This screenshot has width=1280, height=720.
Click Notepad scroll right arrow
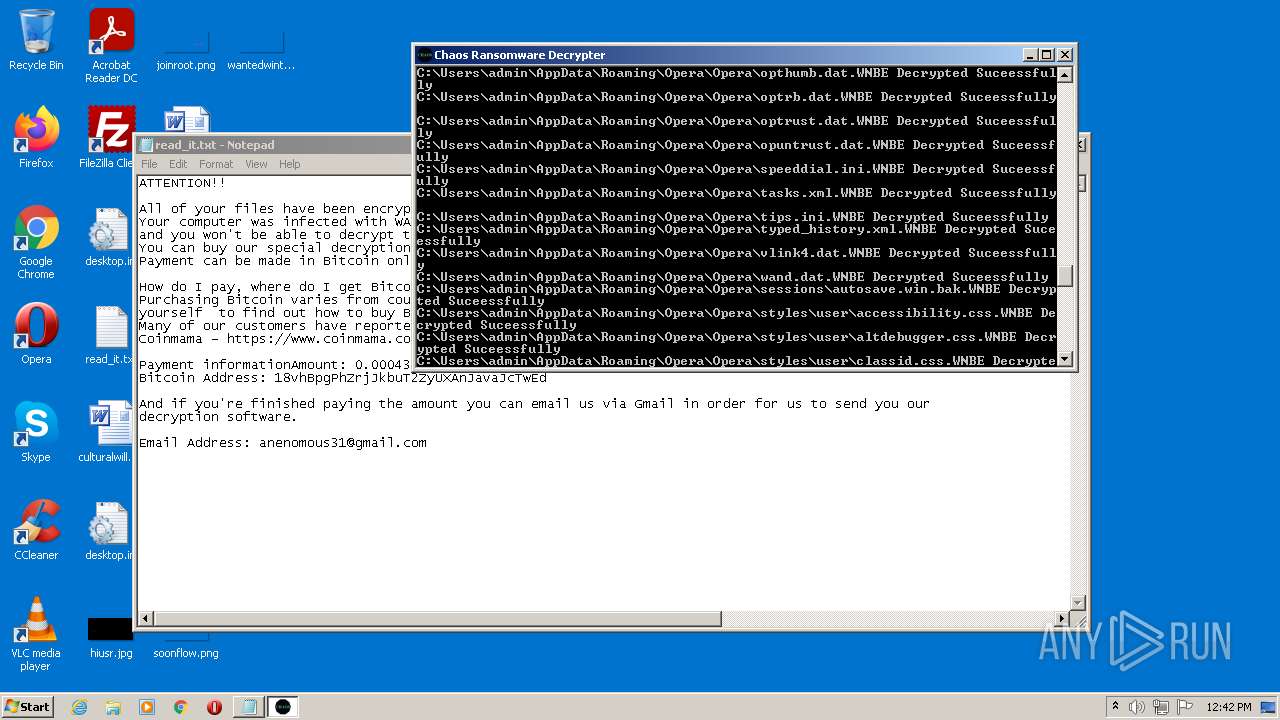click(1062, 619)
